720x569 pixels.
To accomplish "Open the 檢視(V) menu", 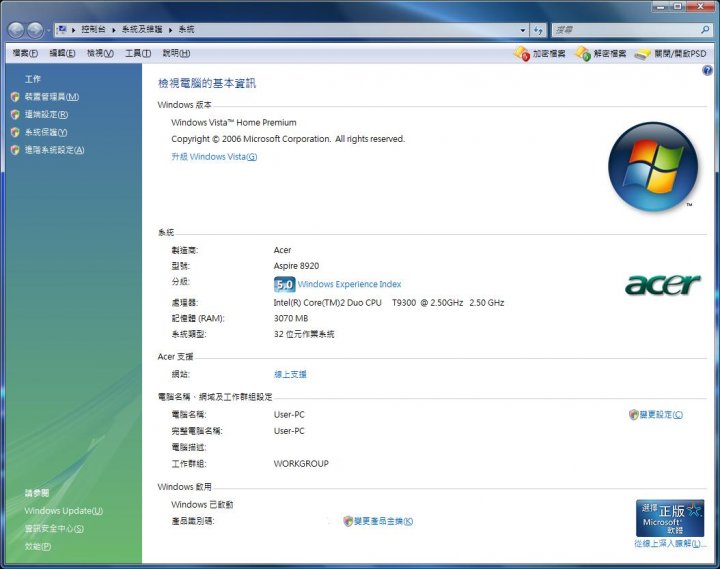I will tap(100, 53).
